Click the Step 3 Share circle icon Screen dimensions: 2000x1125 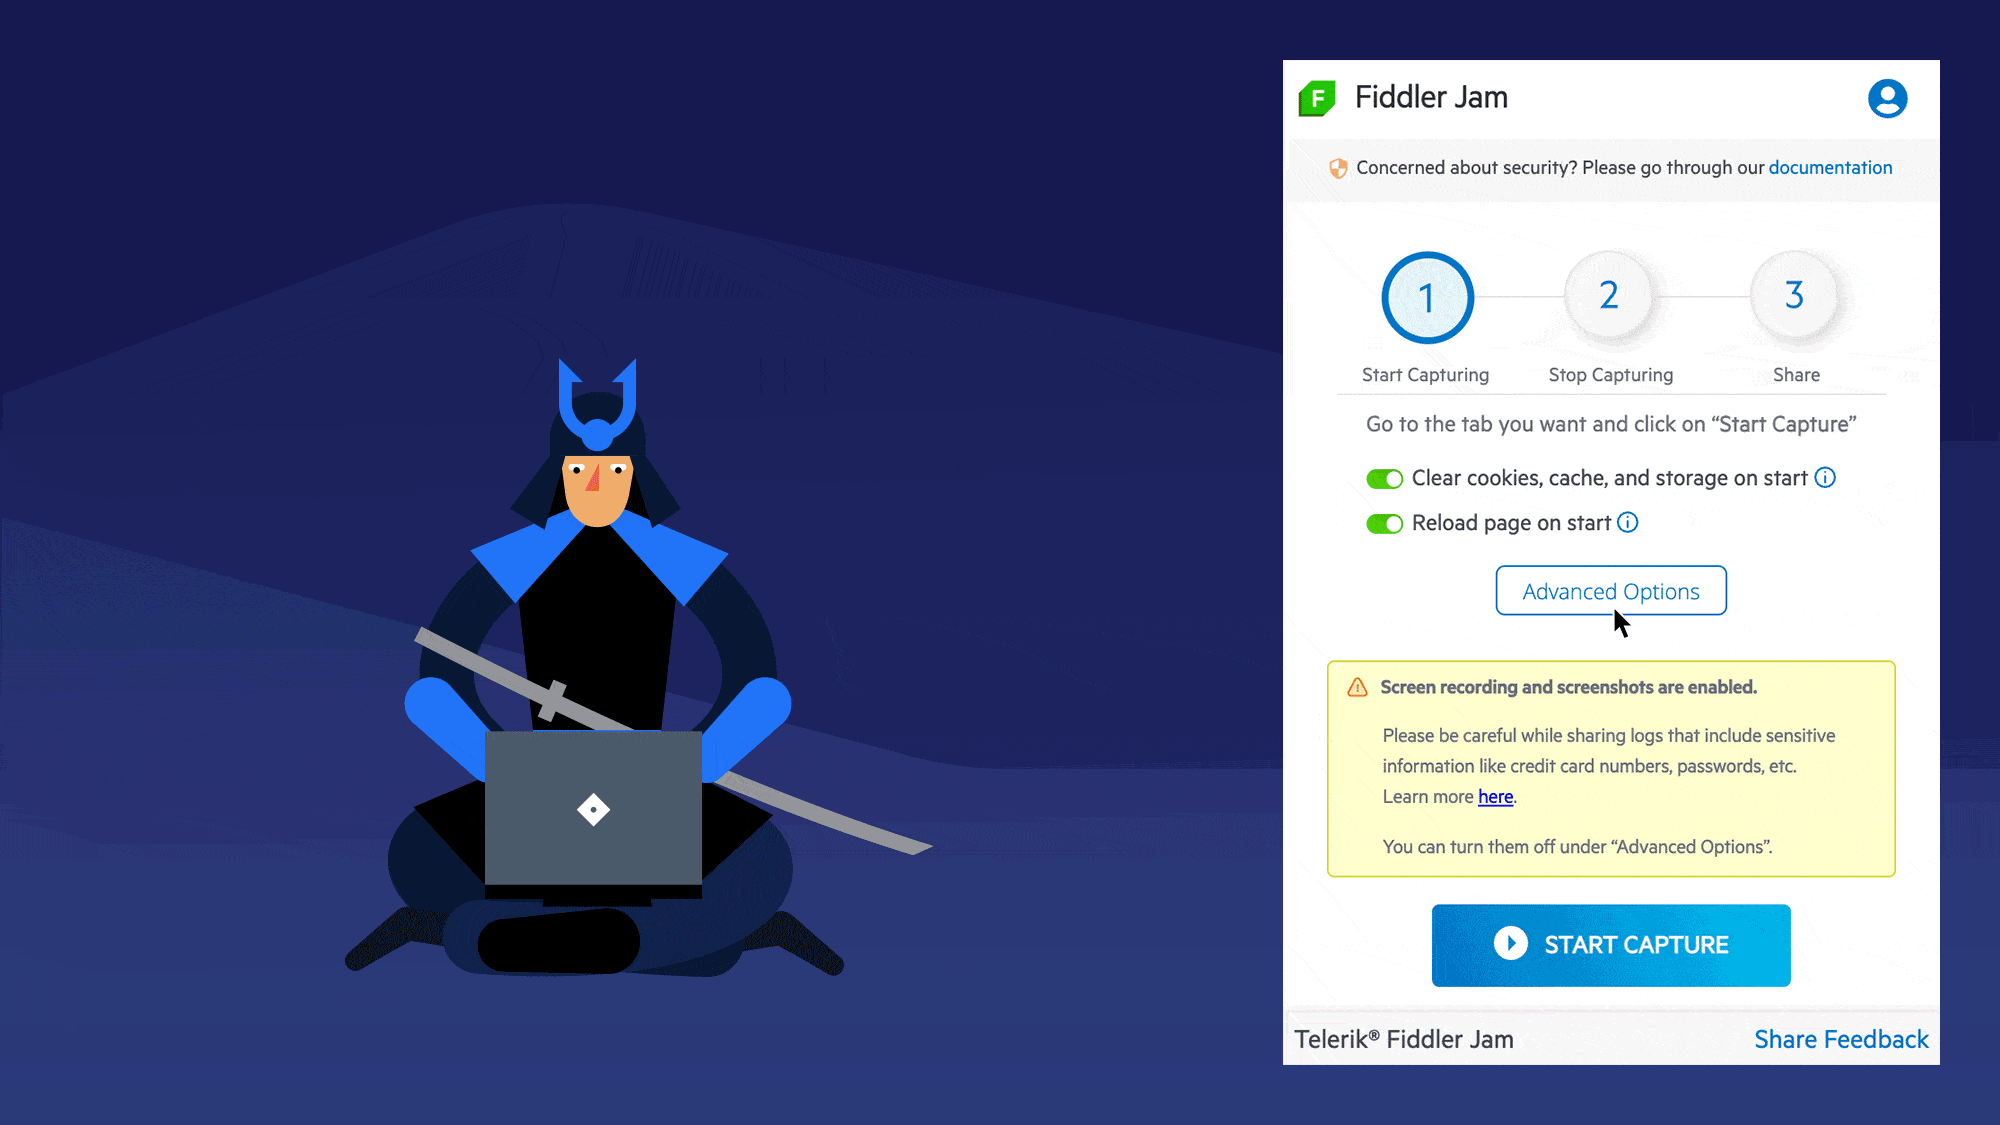(x=1795, y=295)
